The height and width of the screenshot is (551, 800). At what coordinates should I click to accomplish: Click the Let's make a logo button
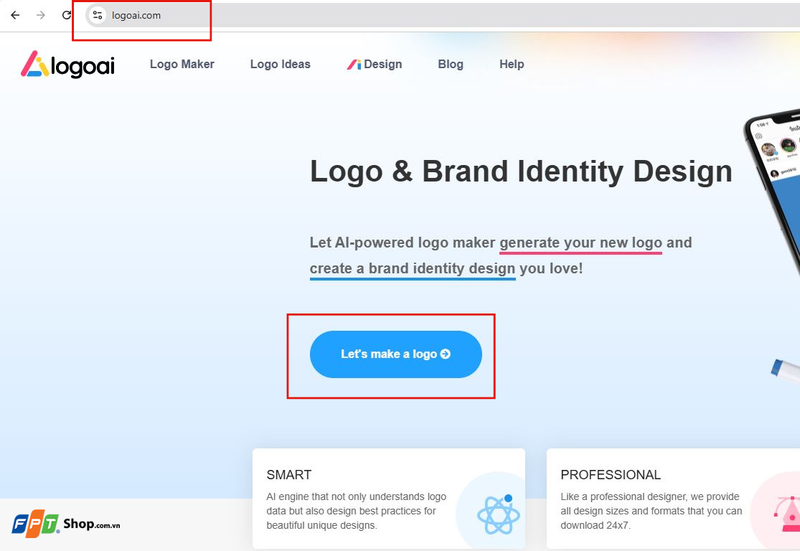click(x=395, y=354)
